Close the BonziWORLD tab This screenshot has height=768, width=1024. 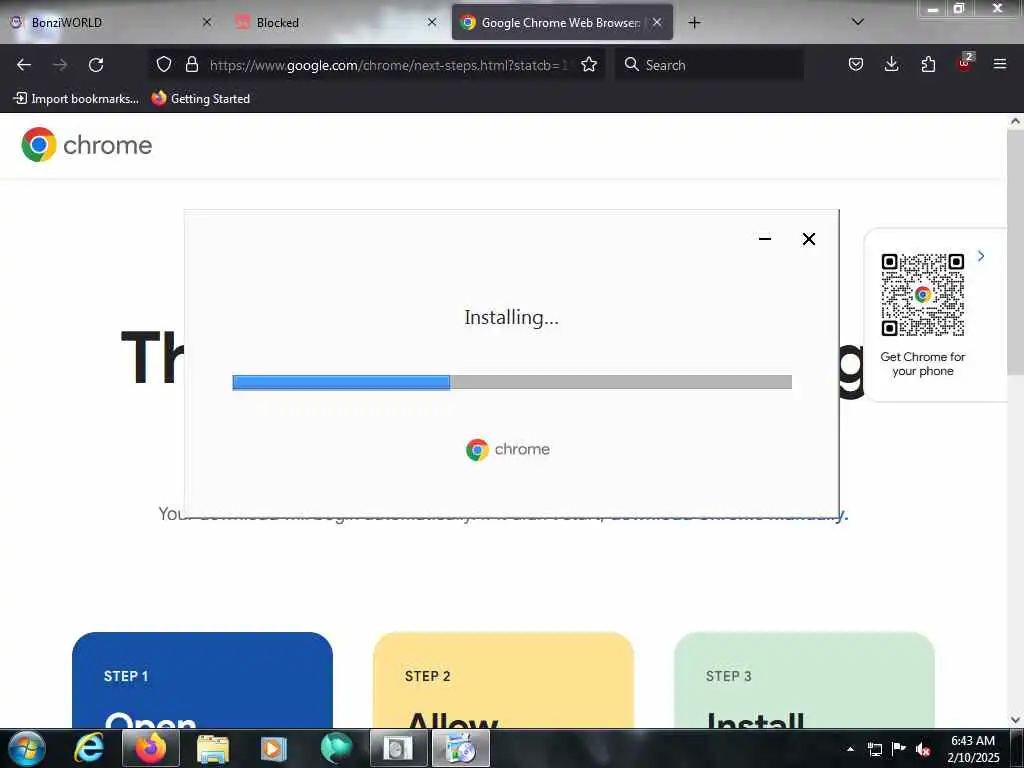point(207,22)
